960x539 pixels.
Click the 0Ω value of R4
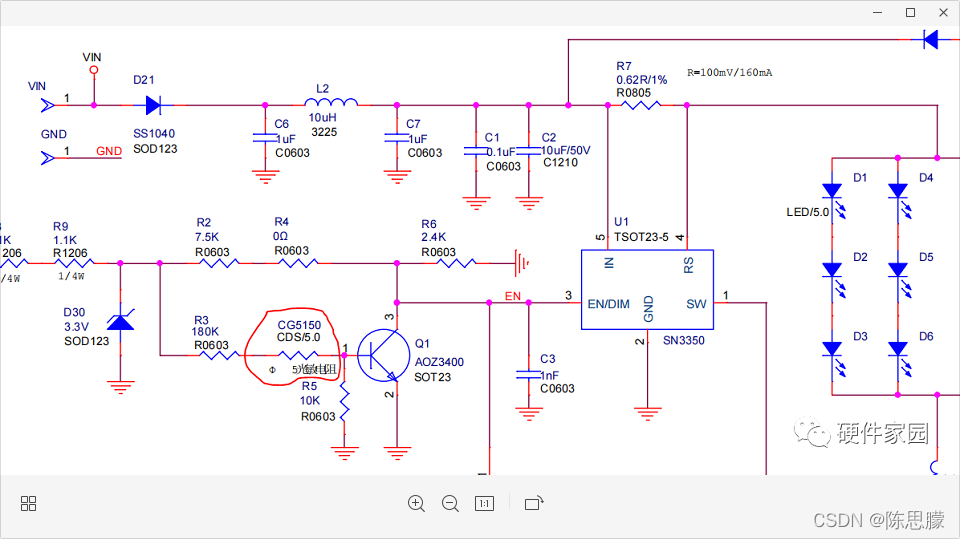pyautogui.click(x=280, y=236)
